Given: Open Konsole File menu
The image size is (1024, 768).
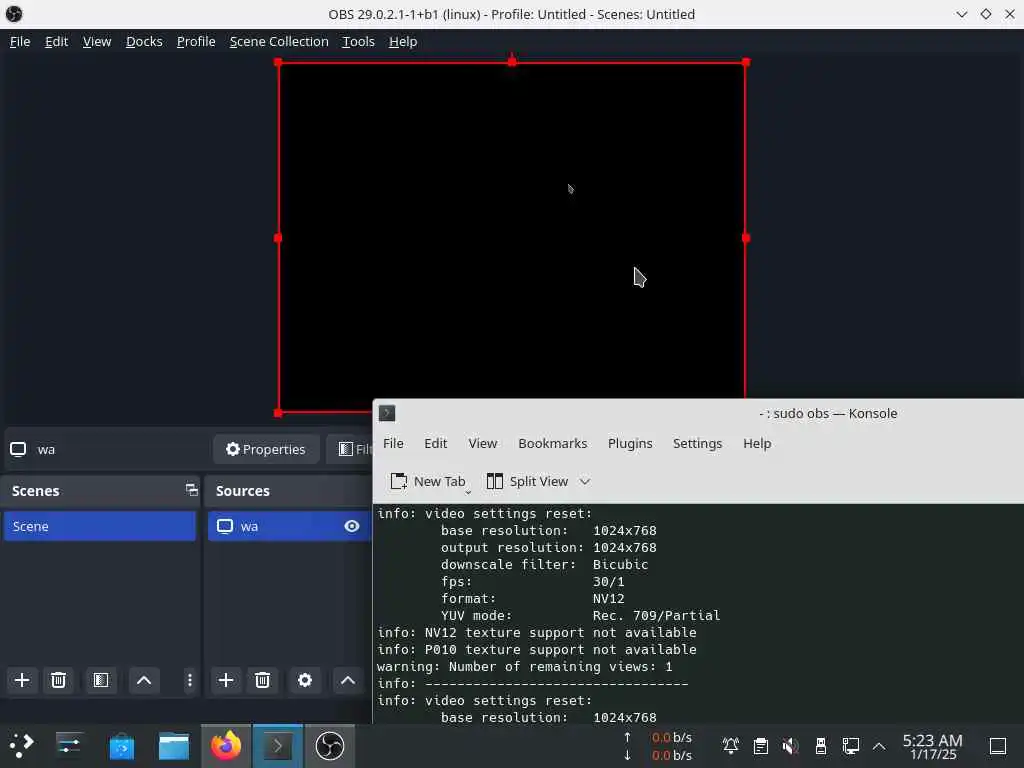Looking at the screenshot, I should pyautogui.click(x=393, y=443).
